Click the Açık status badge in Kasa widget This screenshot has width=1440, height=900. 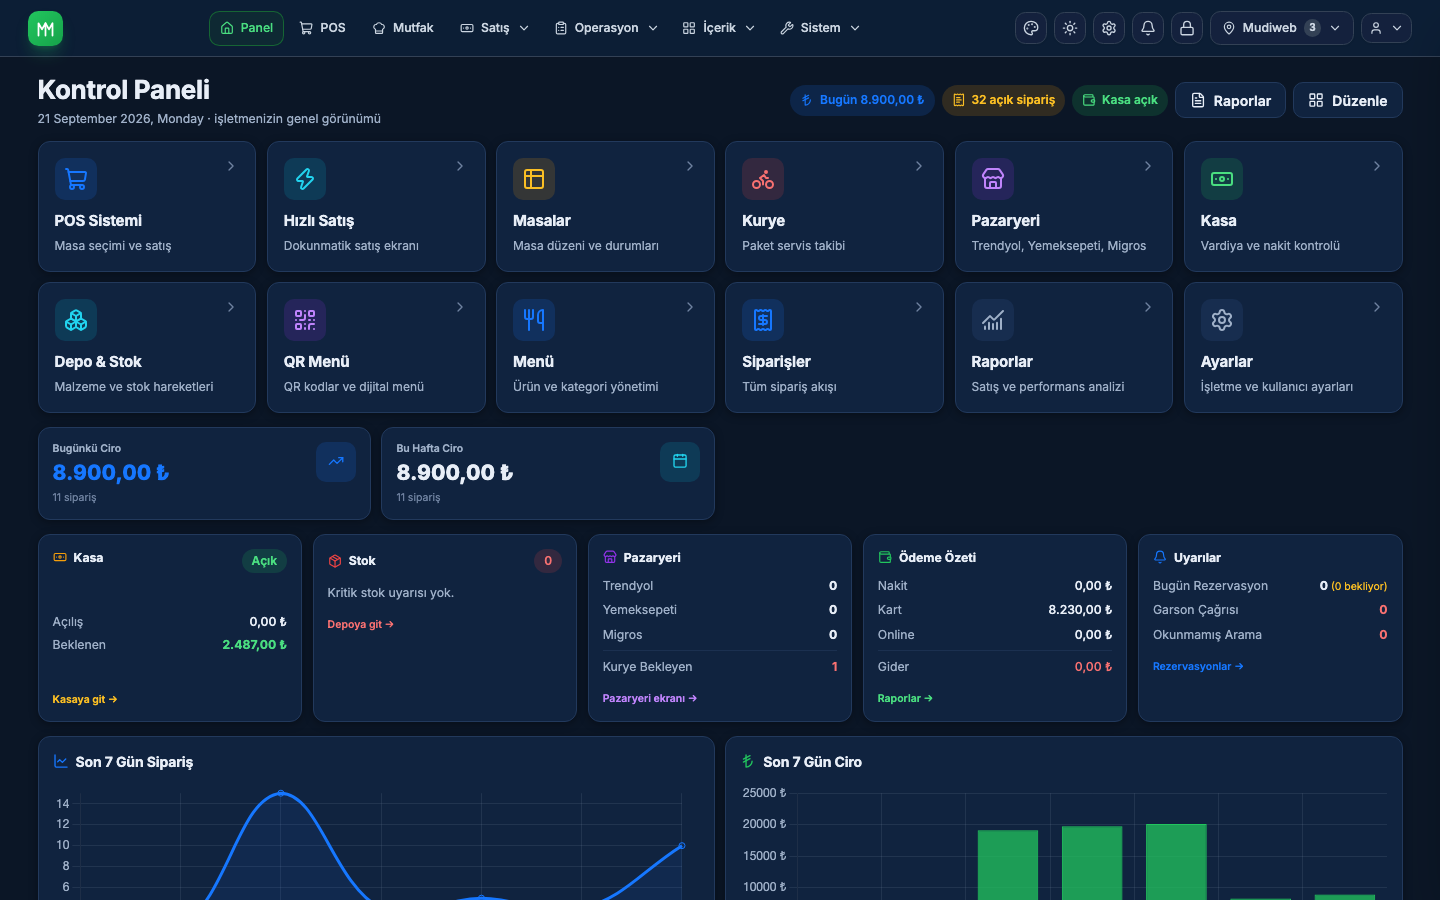pos(264,561)
